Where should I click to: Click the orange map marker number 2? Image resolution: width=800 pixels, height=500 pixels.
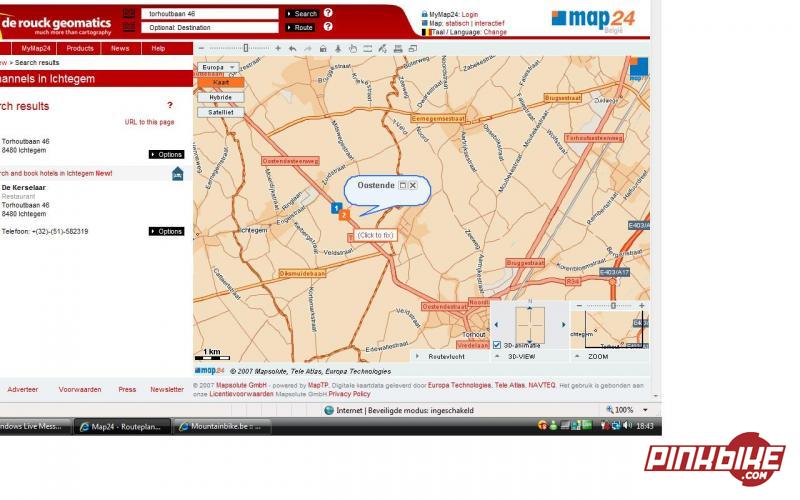[x=343, y=214]
